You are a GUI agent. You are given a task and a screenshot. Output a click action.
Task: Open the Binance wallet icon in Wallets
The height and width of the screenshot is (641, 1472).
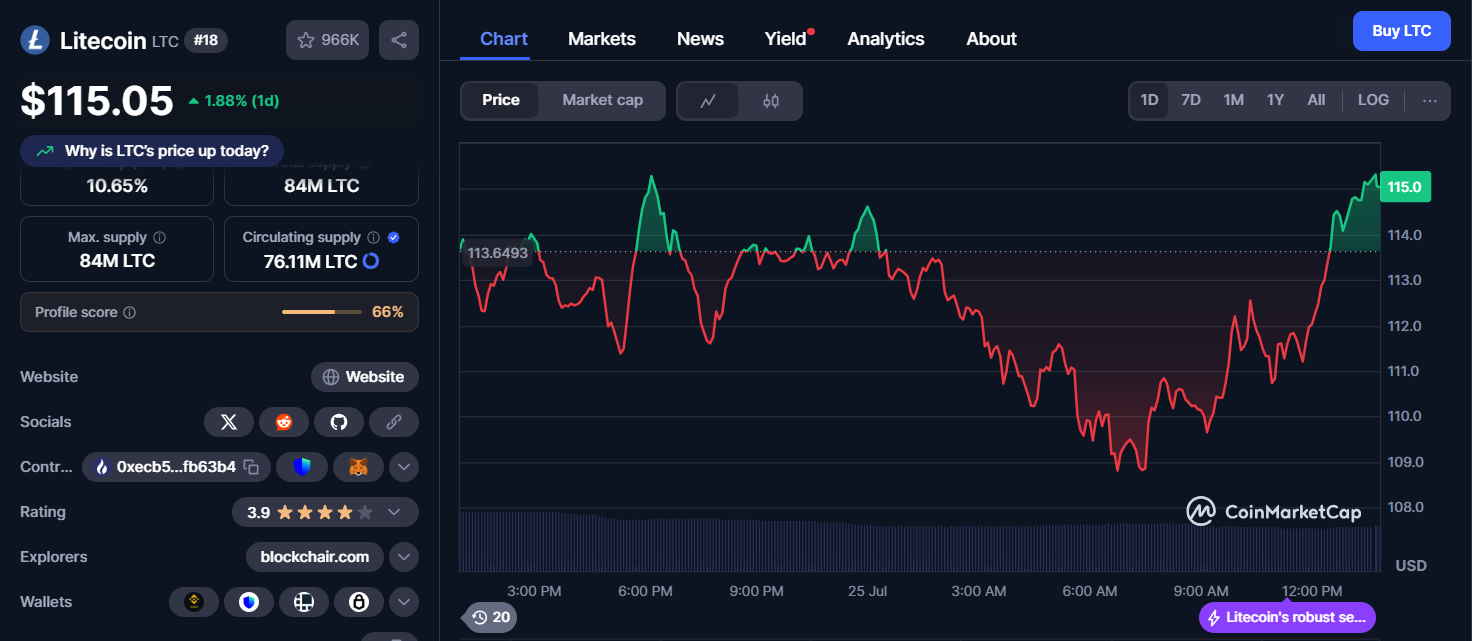194,602
